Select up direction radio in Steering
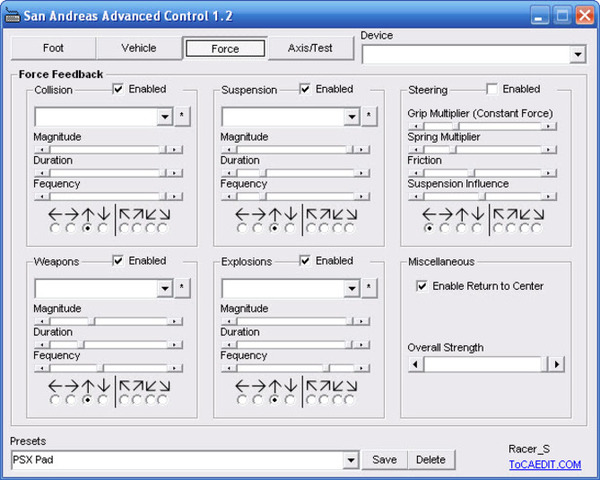This screenshot has width=600, height=480. point(461,229)
